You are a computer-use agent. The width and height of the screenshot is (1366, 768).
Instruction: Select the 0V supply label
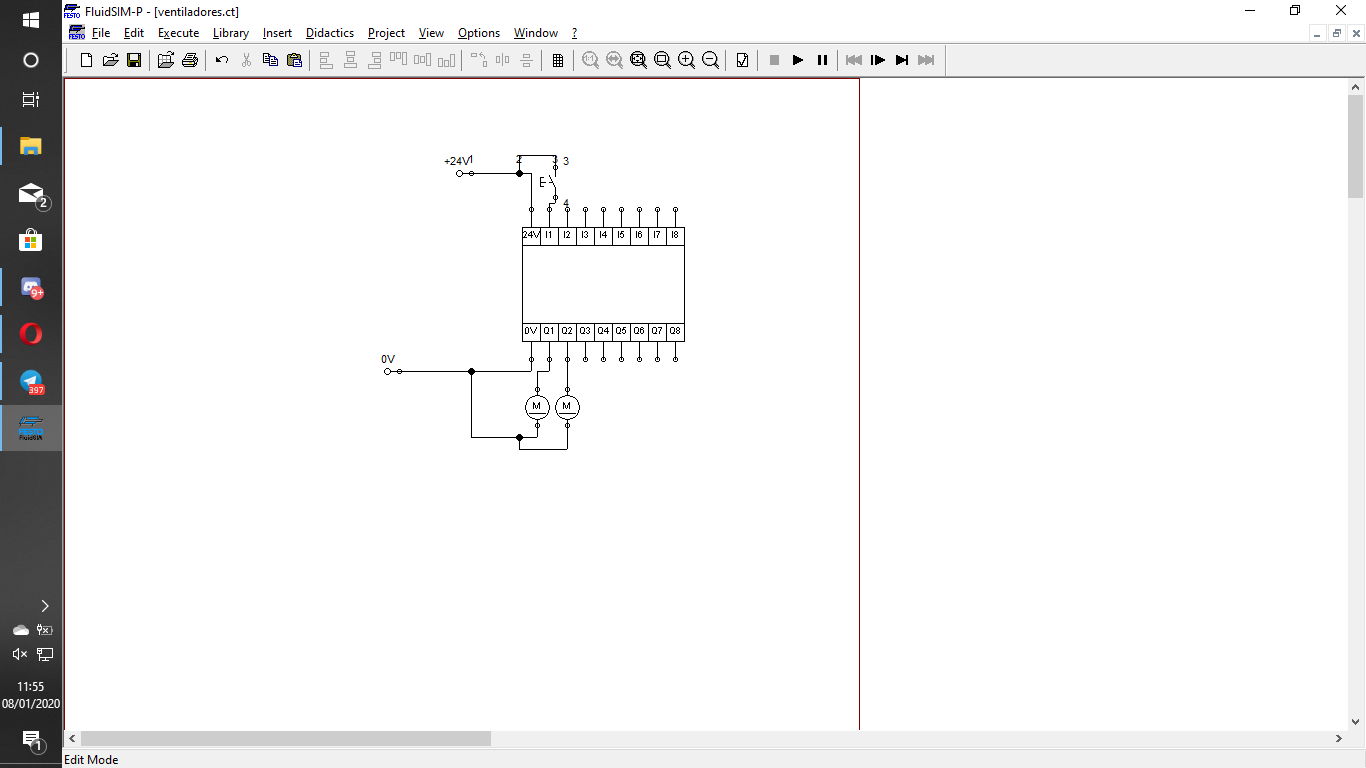(x=388, y=359)
